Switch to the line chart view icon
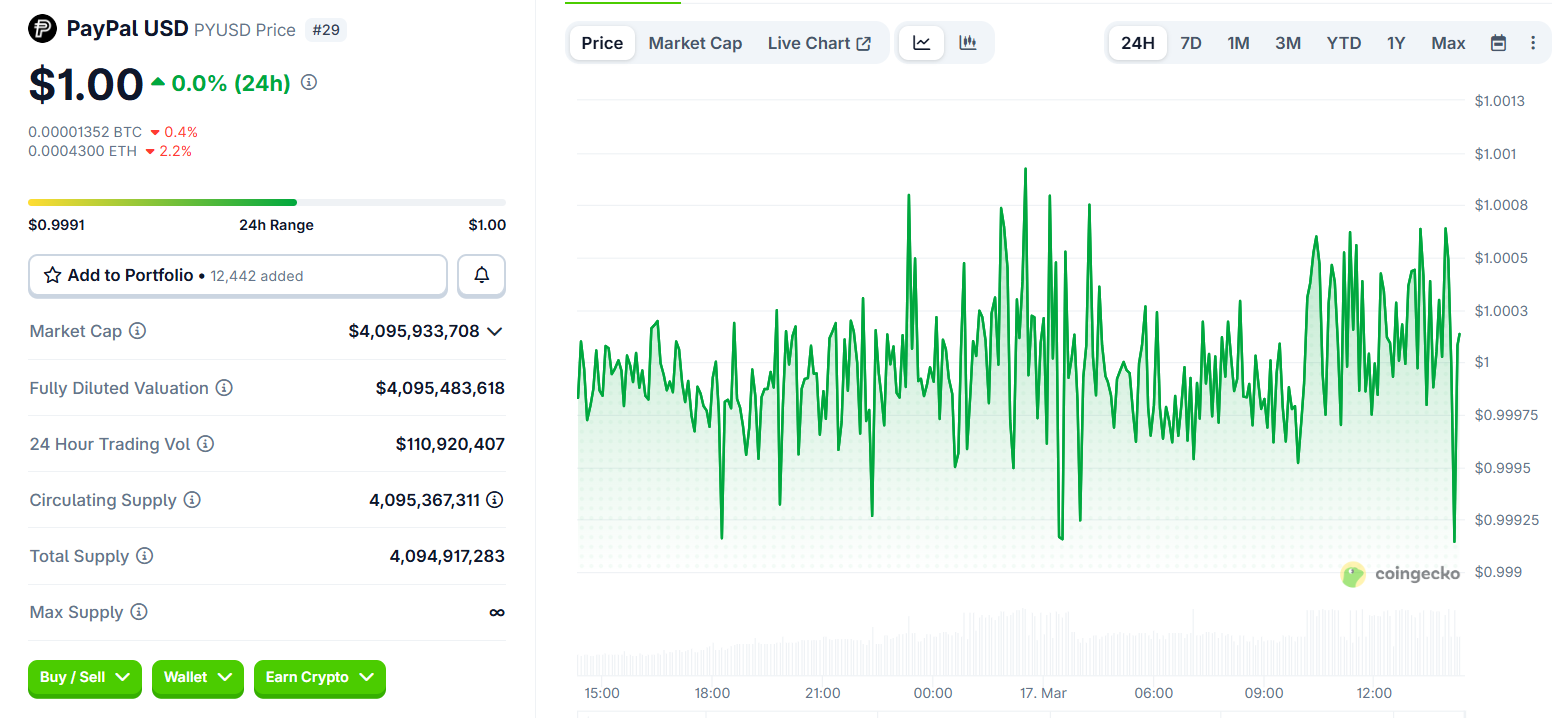 pyautogui.click(x=921, y=43)
